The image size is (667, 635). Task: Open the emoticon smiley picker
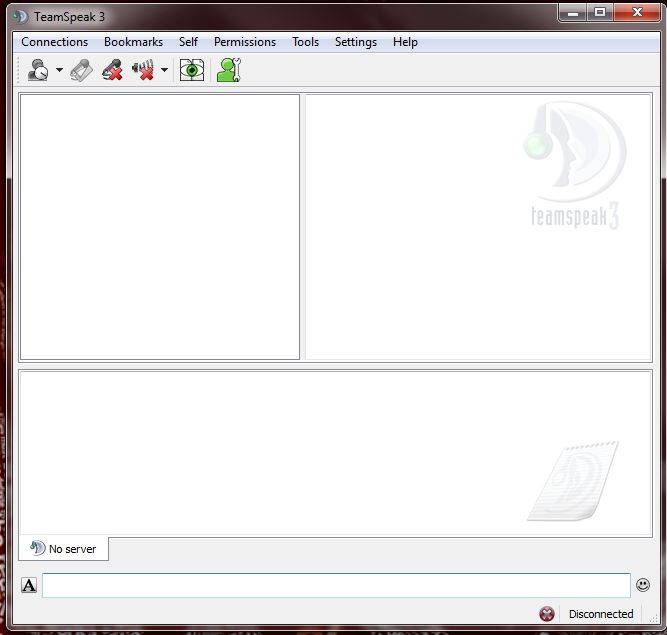click(x=643, y=585)
